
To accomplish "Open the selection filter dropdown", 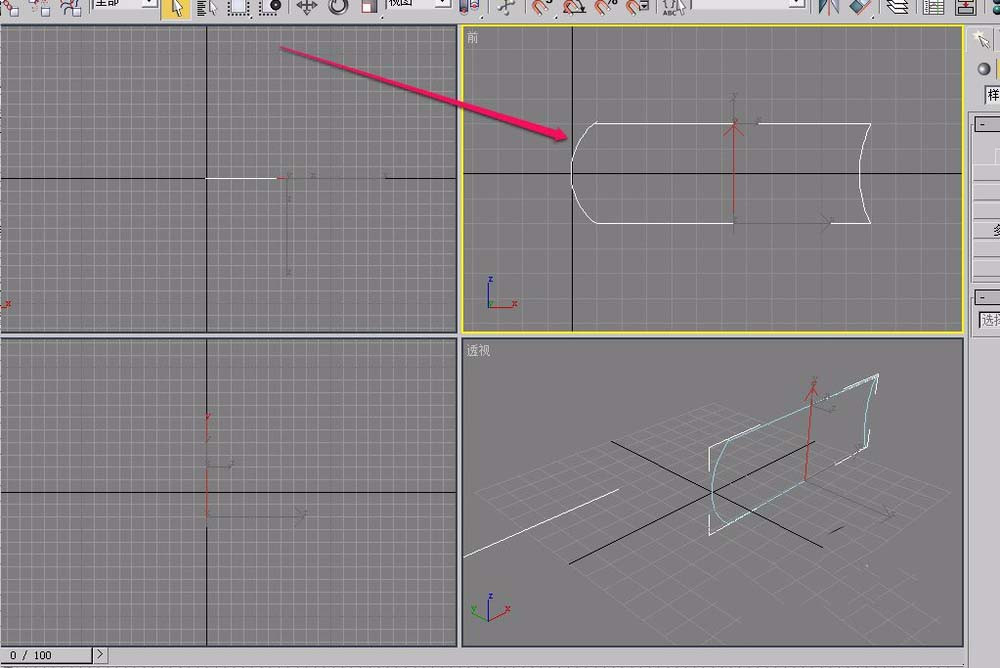I will (148, 5).
